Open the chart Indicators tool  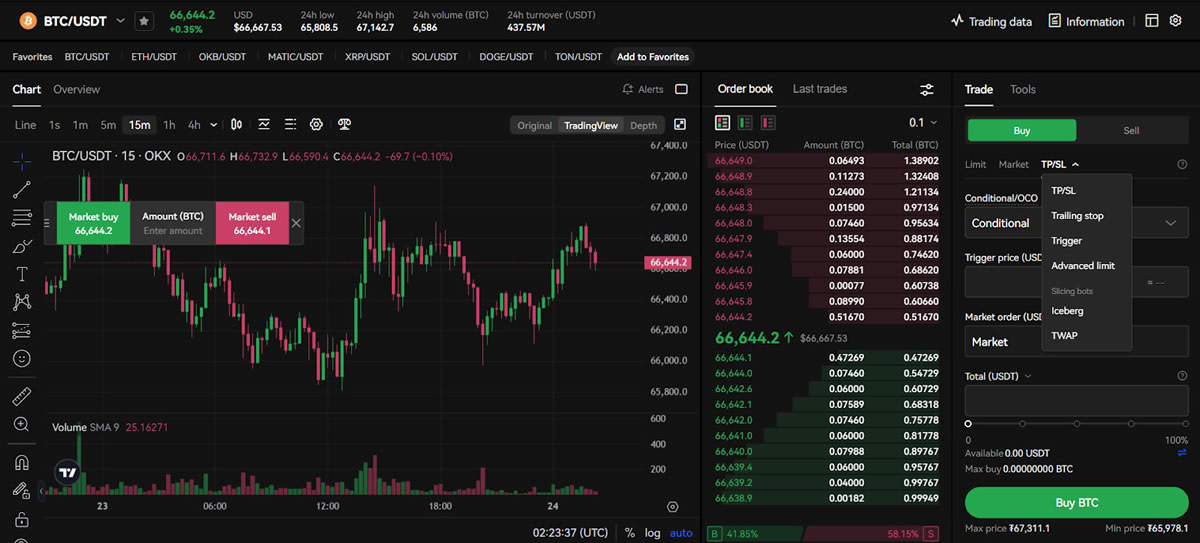tap(263, 125)
